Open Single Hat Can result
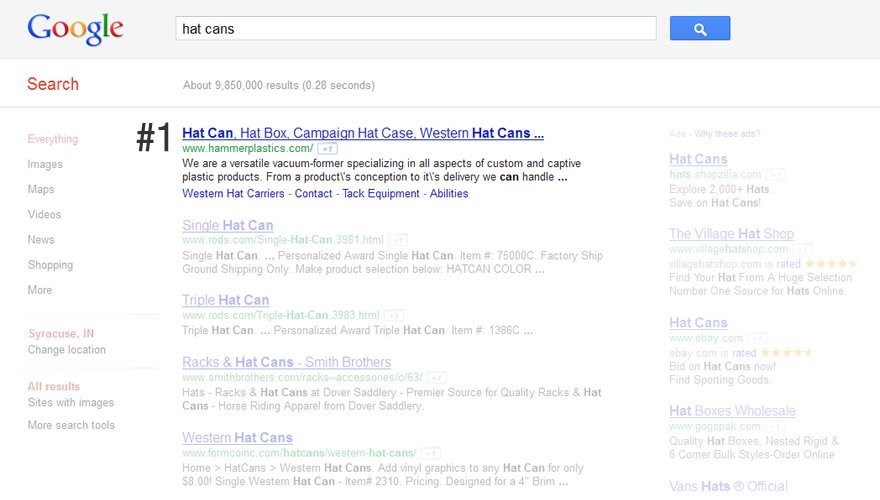Viewport: 880px width, 500px height. pyautogui.click(x=228, y=225)
